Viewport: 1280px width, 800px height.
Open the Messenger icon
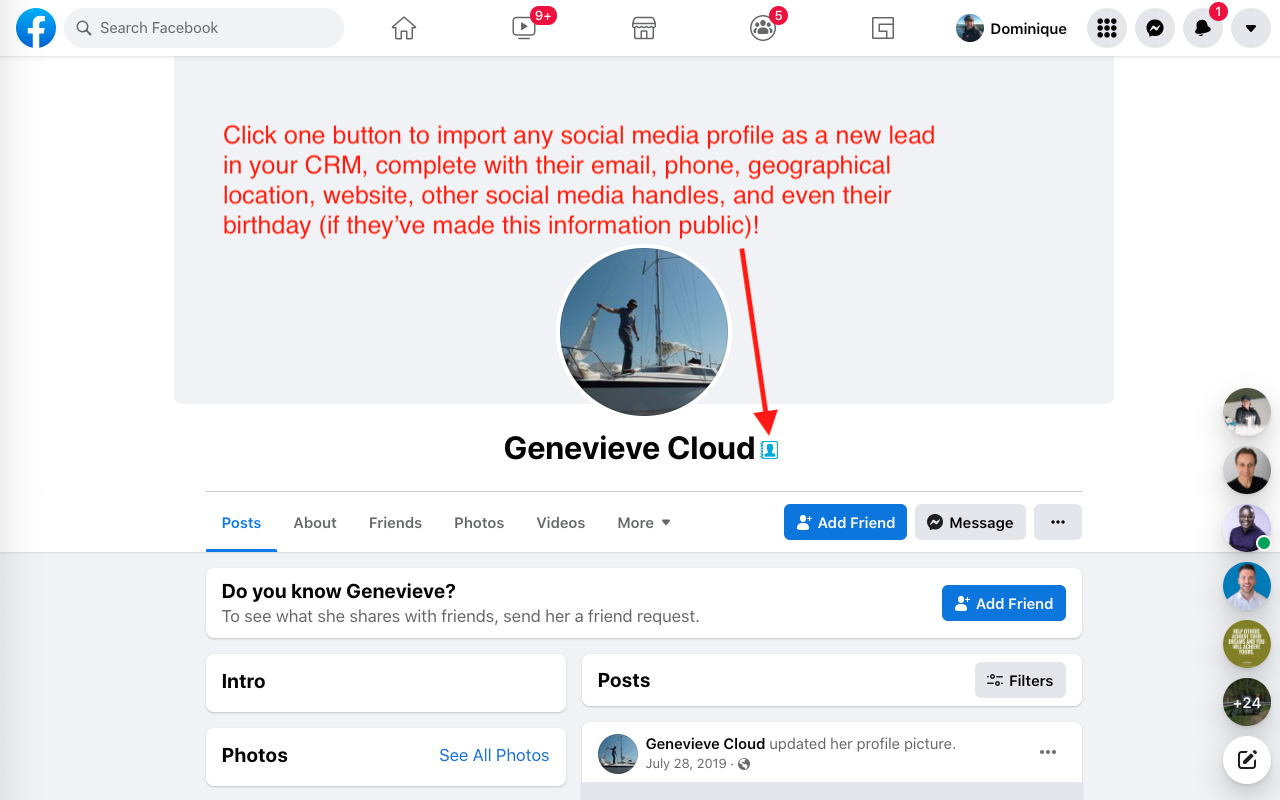pos(1155,28)
